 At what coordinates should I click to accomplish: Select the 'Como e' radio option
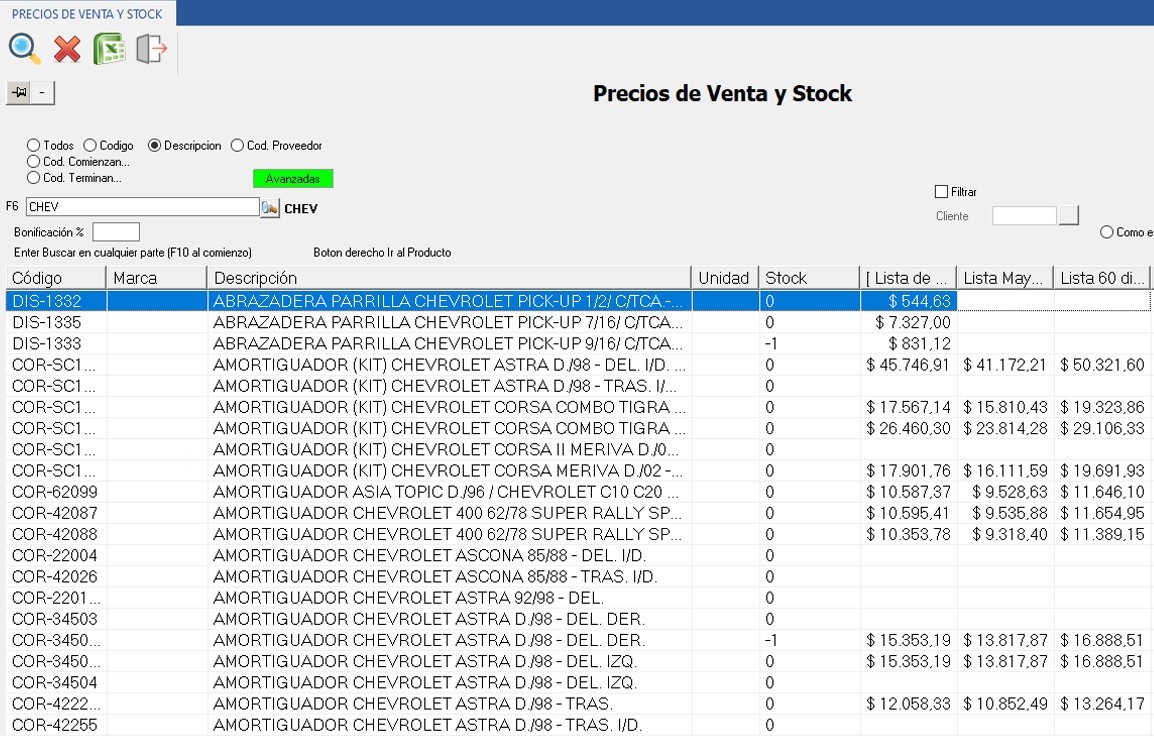pos(1106,232)
